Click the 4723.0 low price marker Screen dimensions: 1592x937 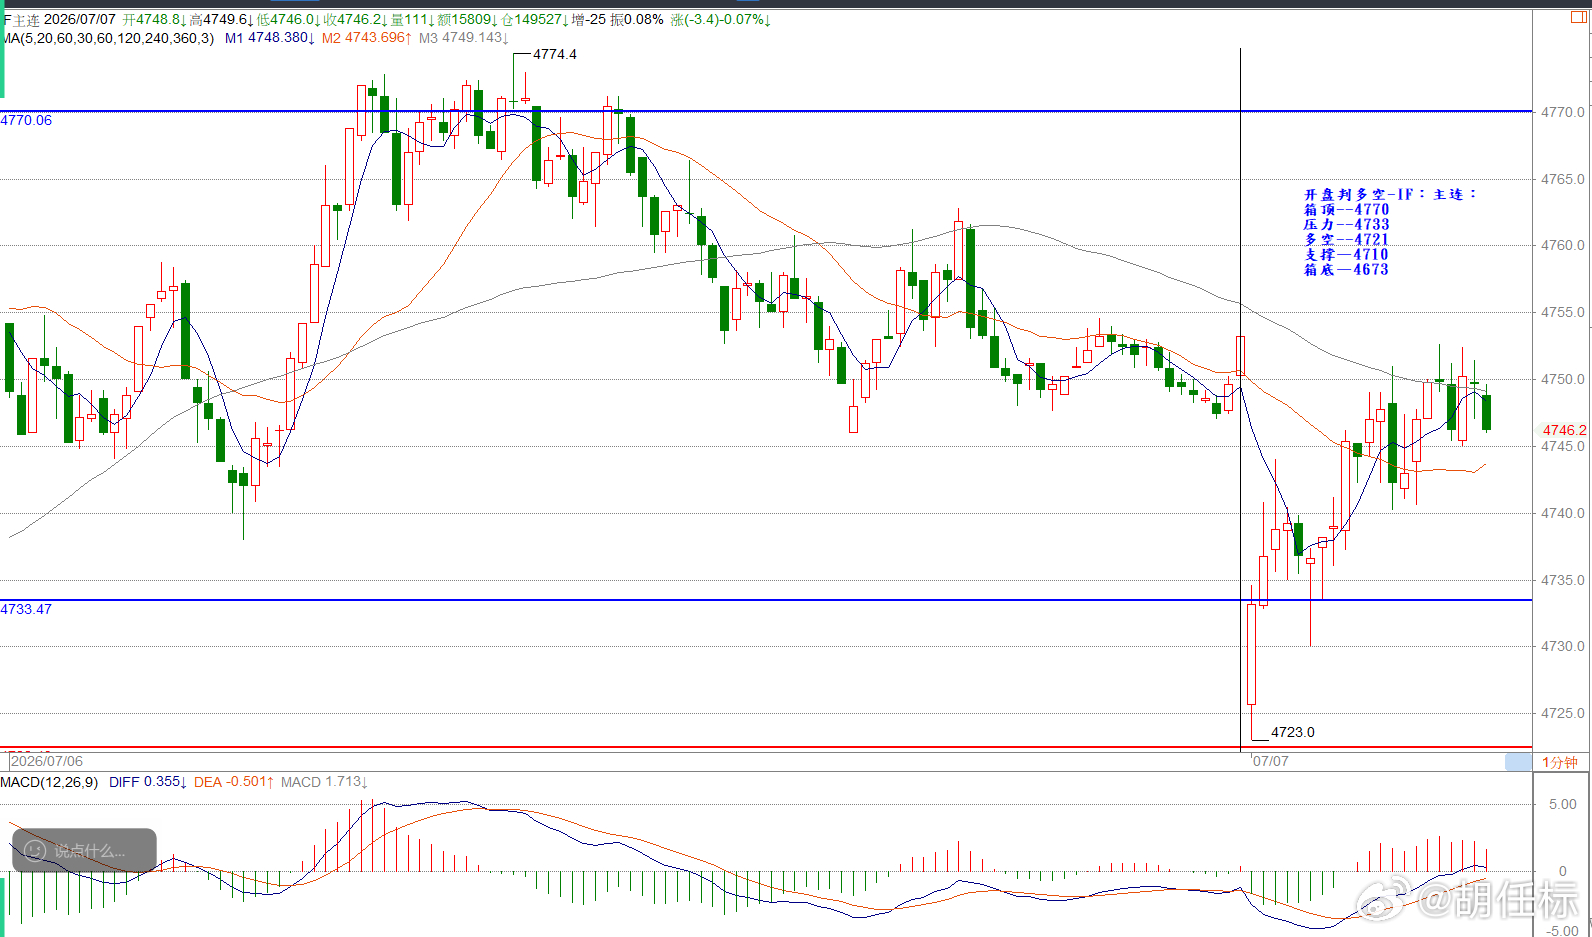pyautogui.click(x=1292, y=732)
